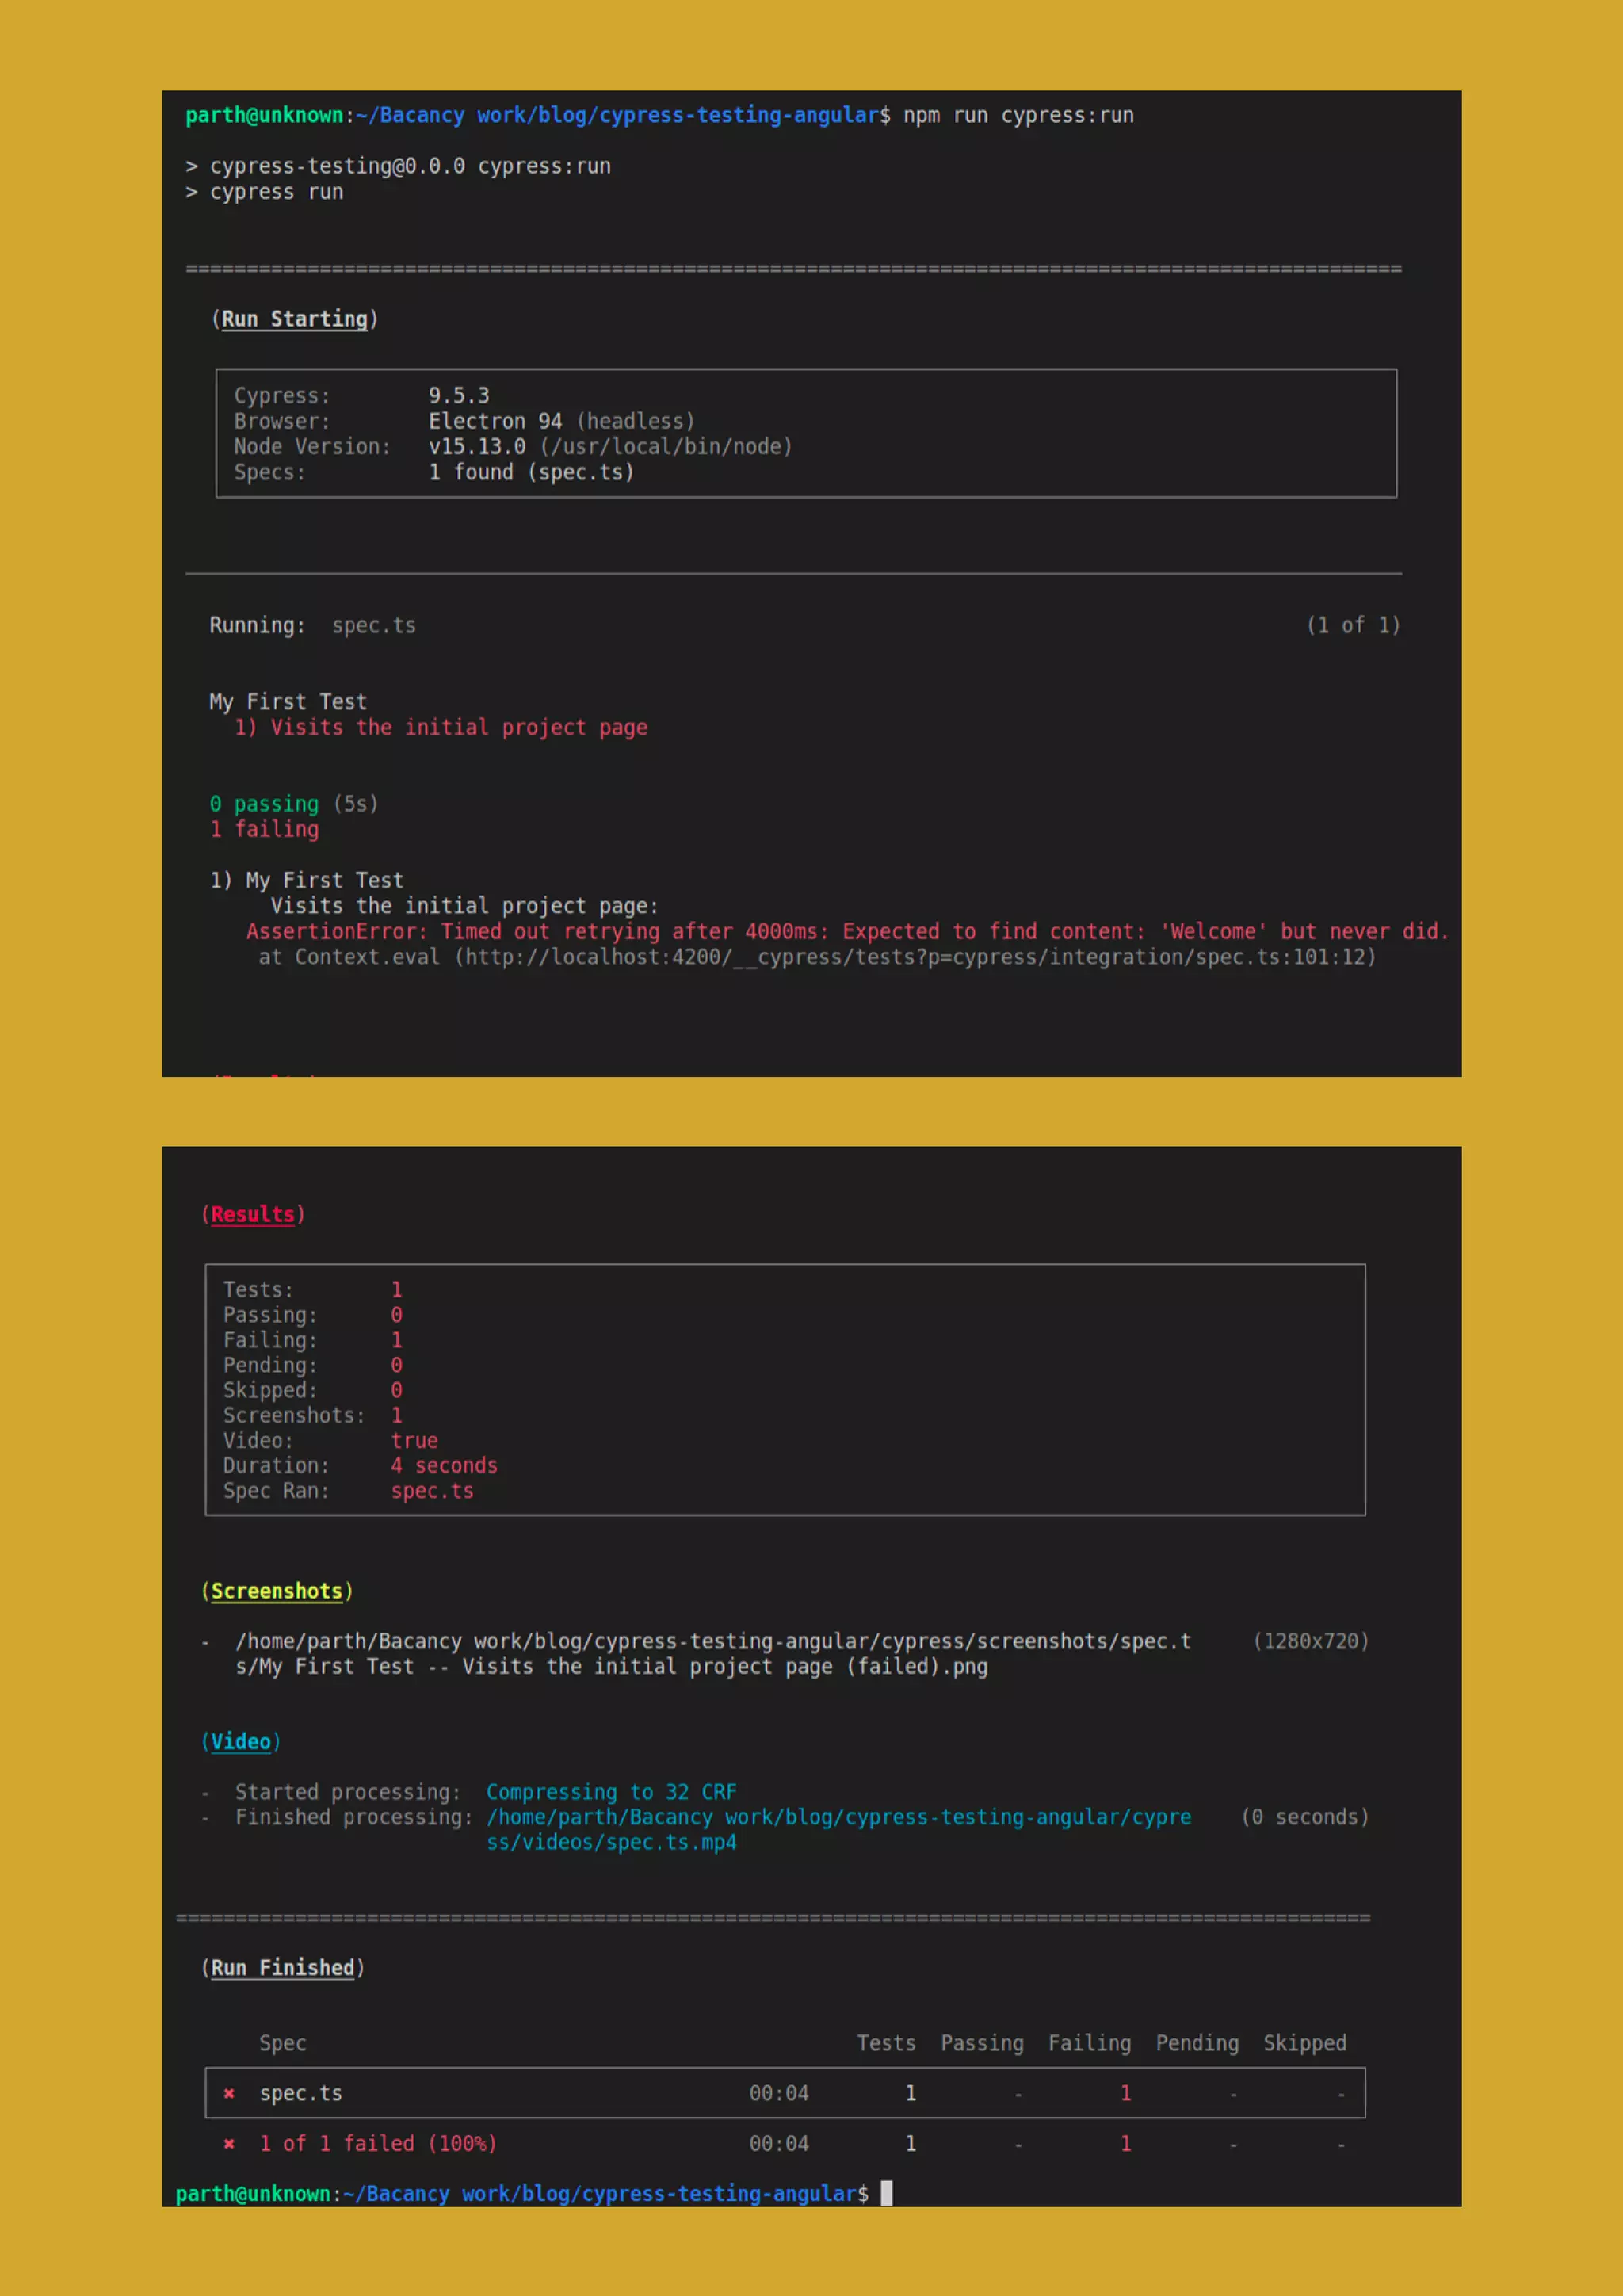Click the terminal cursor block at final prompt
Screen dimensions: 1623x2296
point(886,2193)
